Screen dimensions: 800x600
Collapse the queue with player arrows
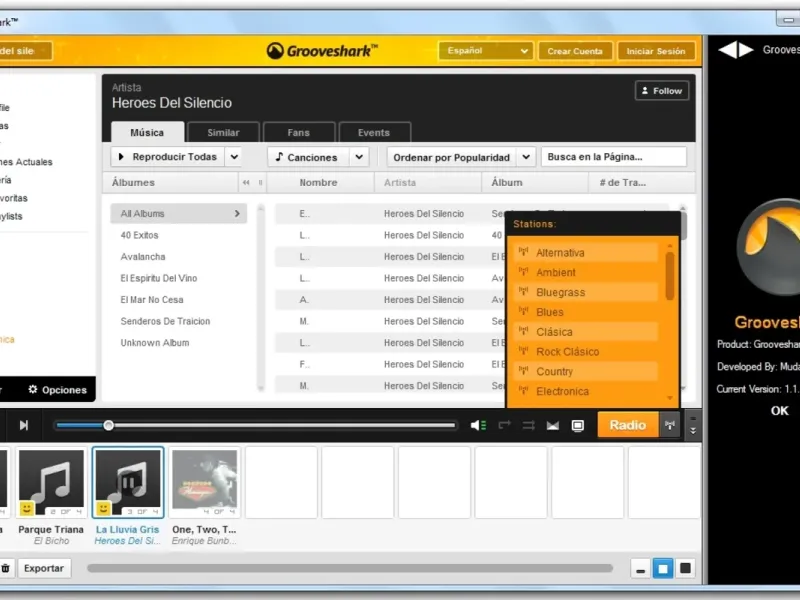coord(693,425)
